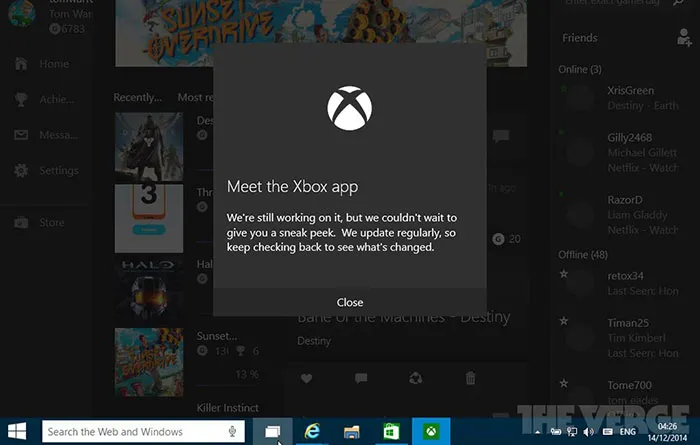This screenshot has height=445, width=700.
Task: Open Task View from the taskbar
Action: point(272,432)
